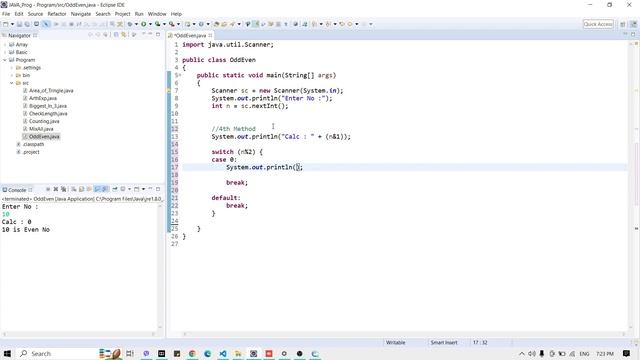Click the New file toolbar icon
This screenshot has width=640, height=360.
pyautogui.click(x=6, y=24)
